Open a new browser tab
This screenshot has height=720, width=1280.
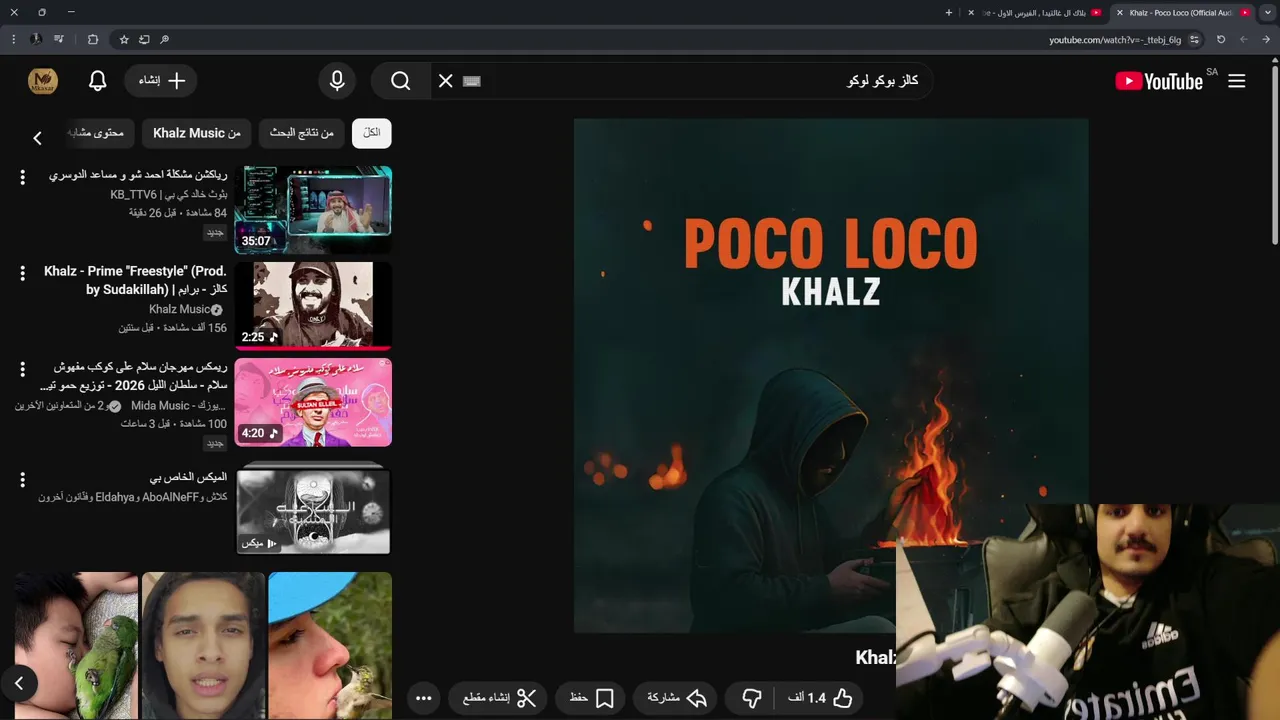(x=949, y=13)
